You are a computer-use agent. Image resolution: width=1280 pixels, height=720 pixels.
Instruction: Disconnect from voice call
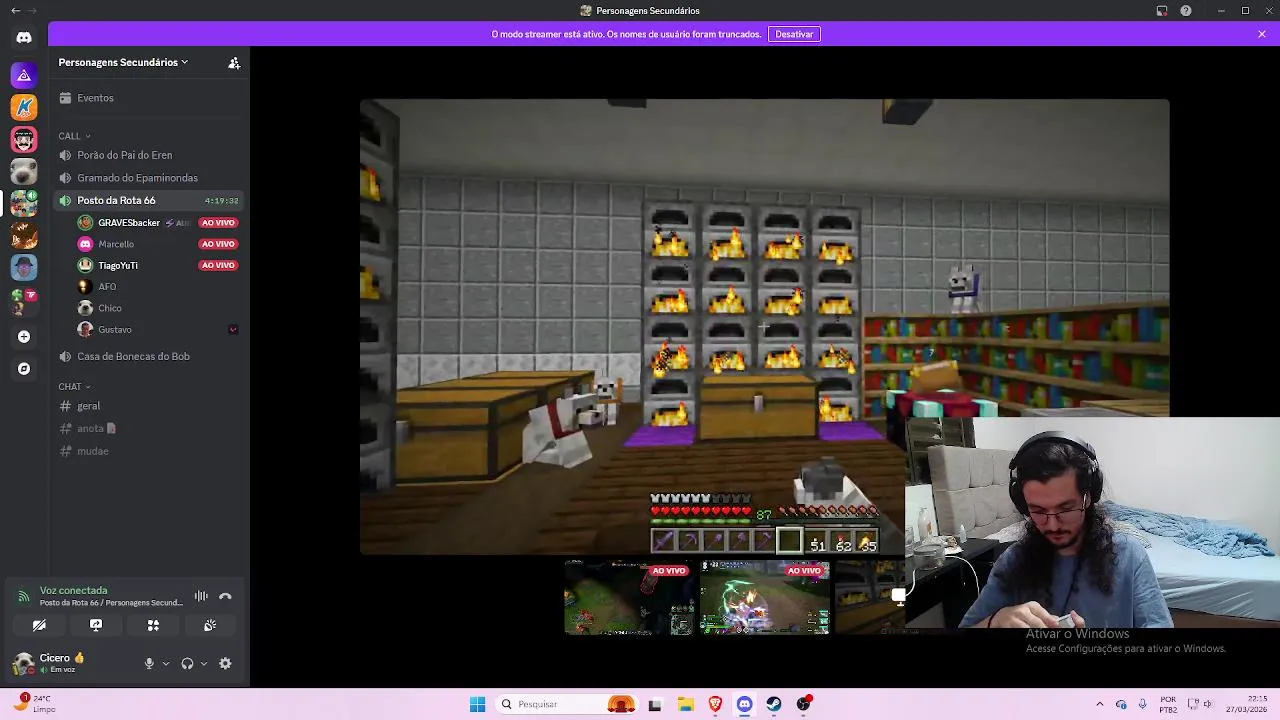[225, 596]
